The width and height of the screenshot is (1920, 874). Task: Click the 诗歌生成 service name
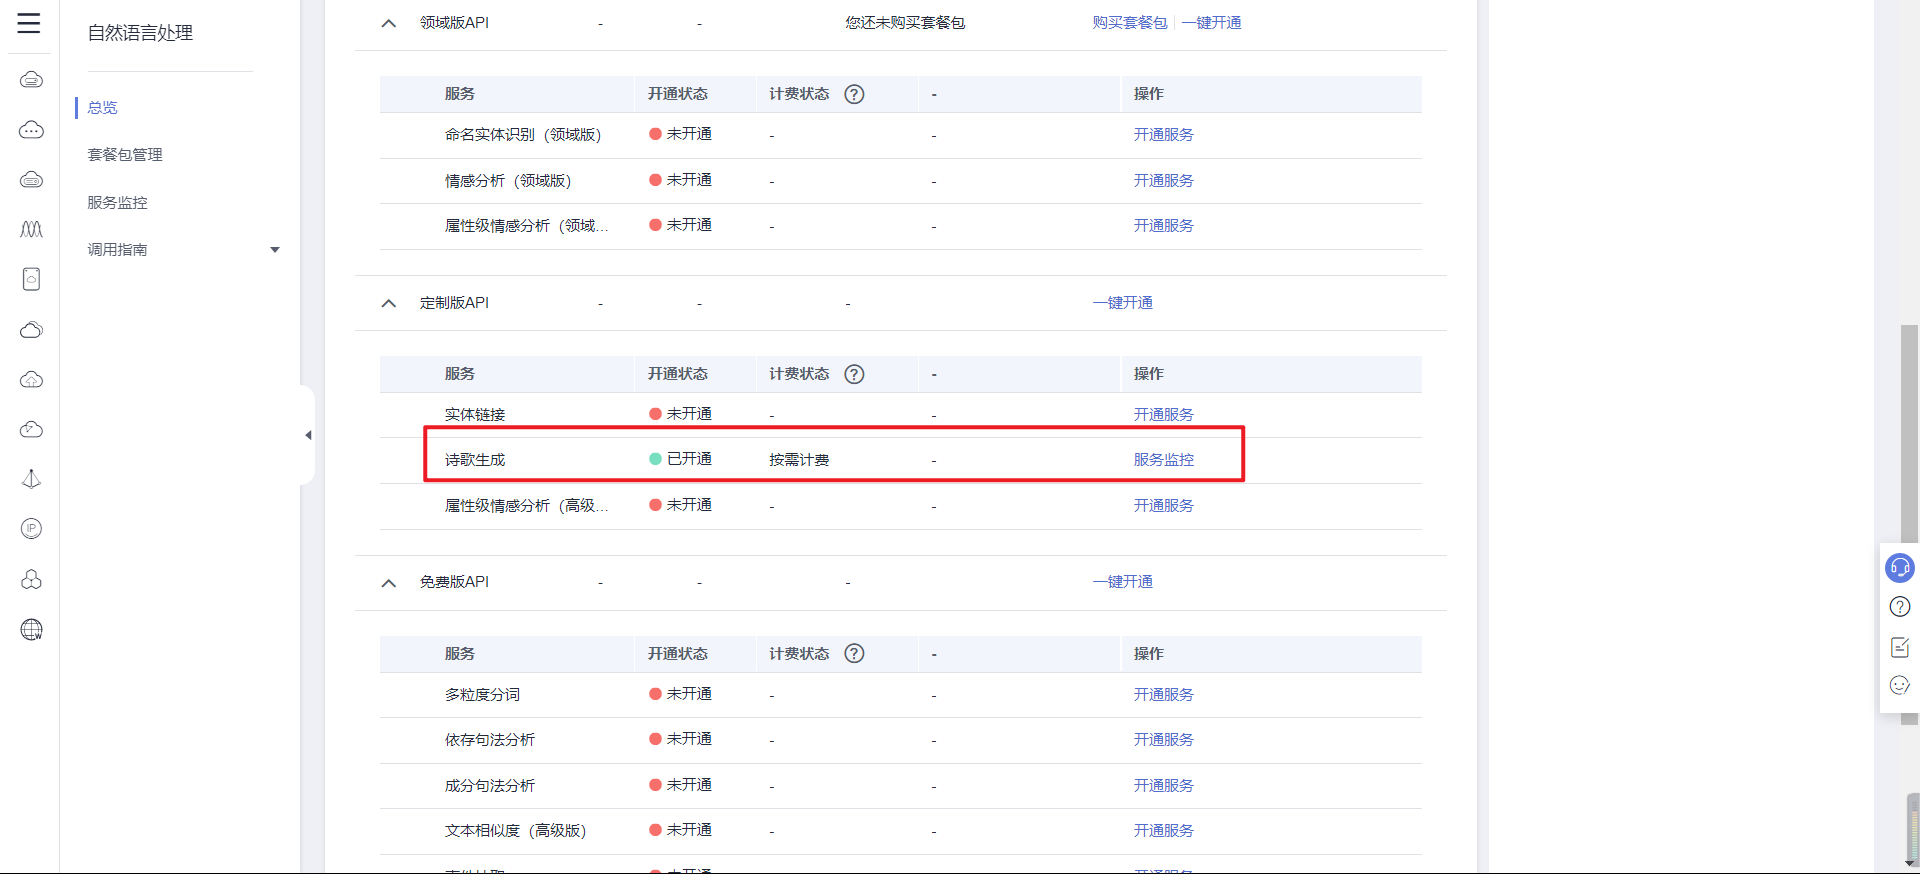click(475, 459)
